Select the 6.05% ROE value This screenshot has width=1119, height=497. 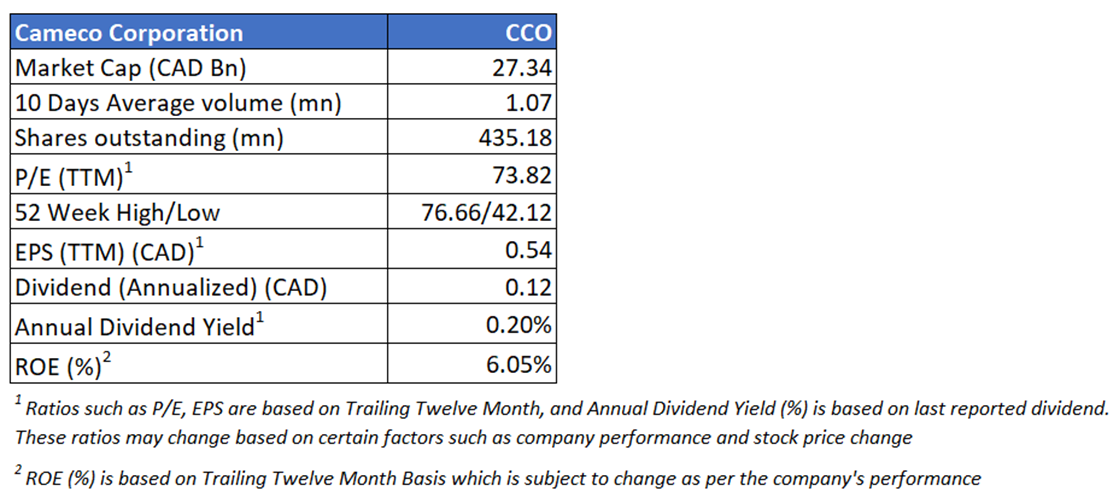[520, 365]
